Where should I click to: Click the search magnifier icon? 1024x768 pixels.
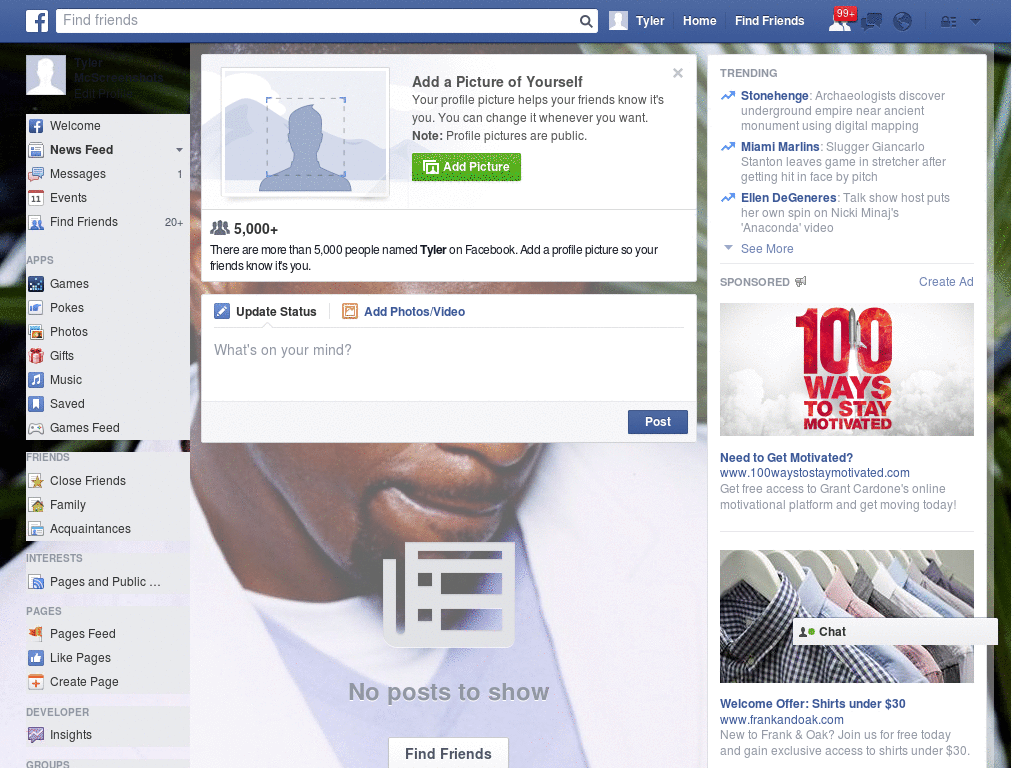586,21
